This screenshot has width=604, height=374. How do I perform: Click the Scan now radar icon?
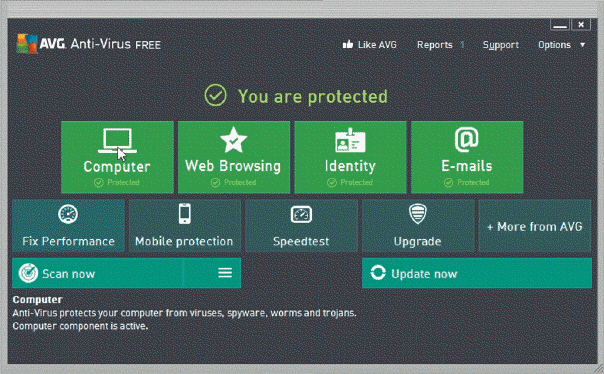coord(28,273)
